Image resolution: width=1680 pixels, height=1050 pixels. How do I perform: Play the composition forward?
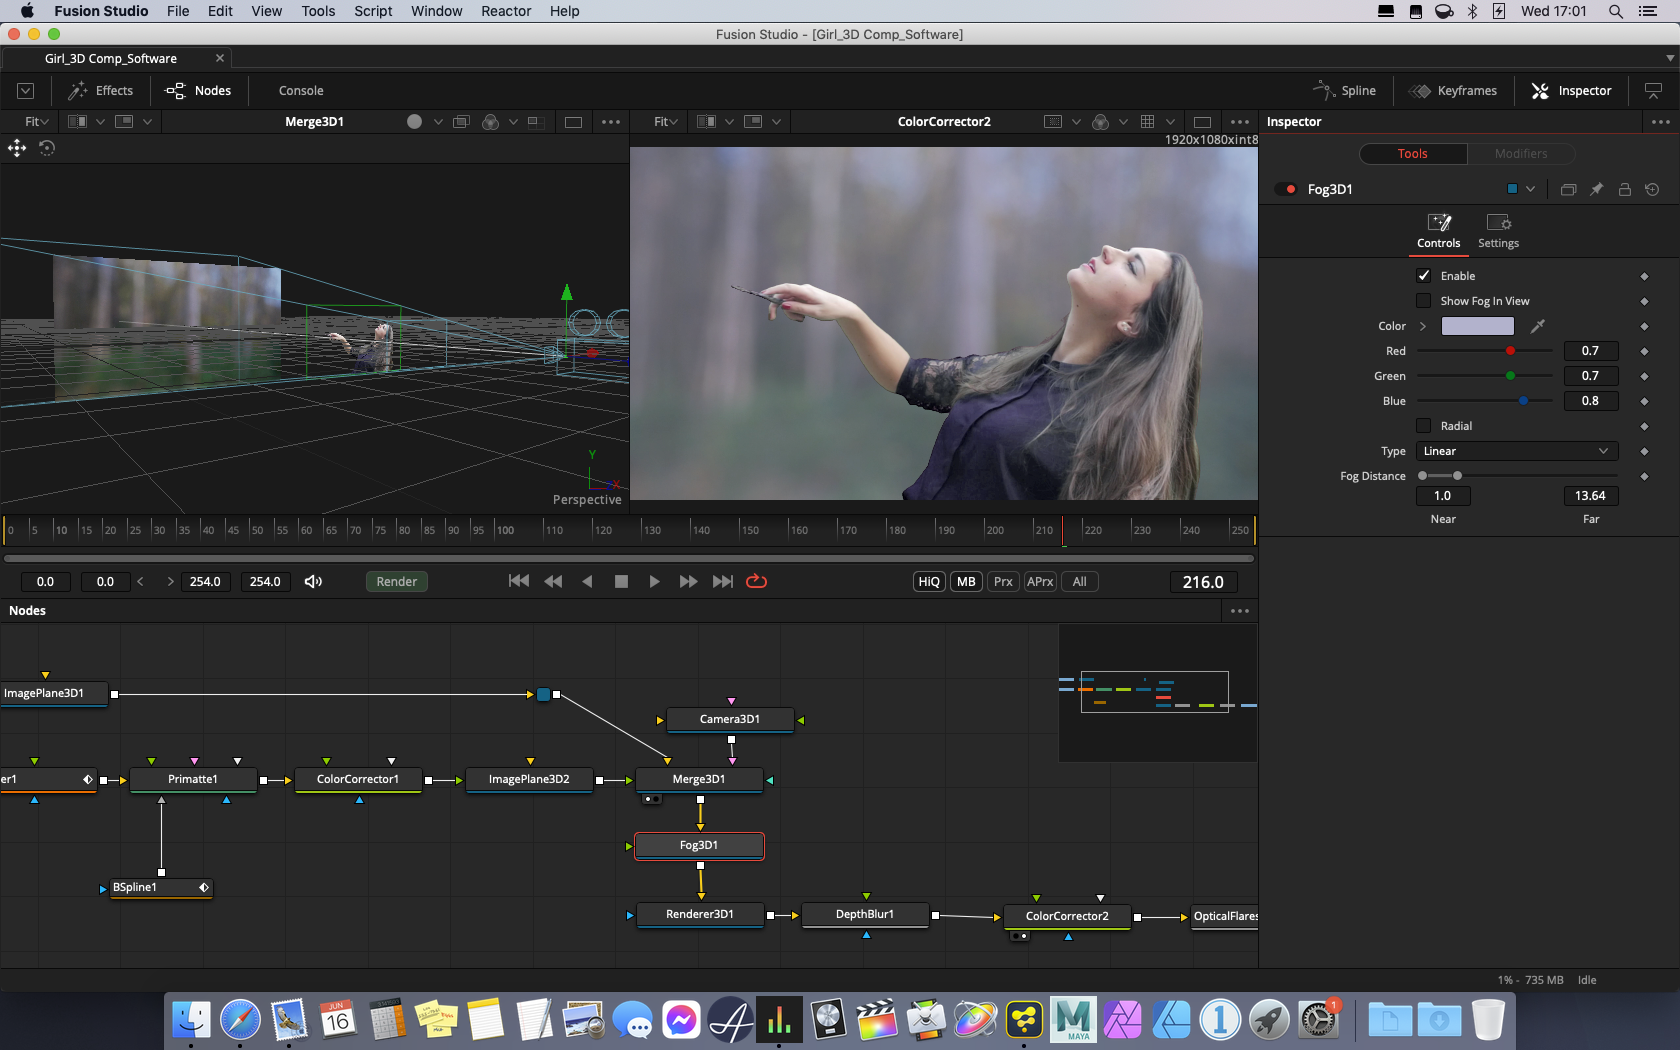[654, 582]
